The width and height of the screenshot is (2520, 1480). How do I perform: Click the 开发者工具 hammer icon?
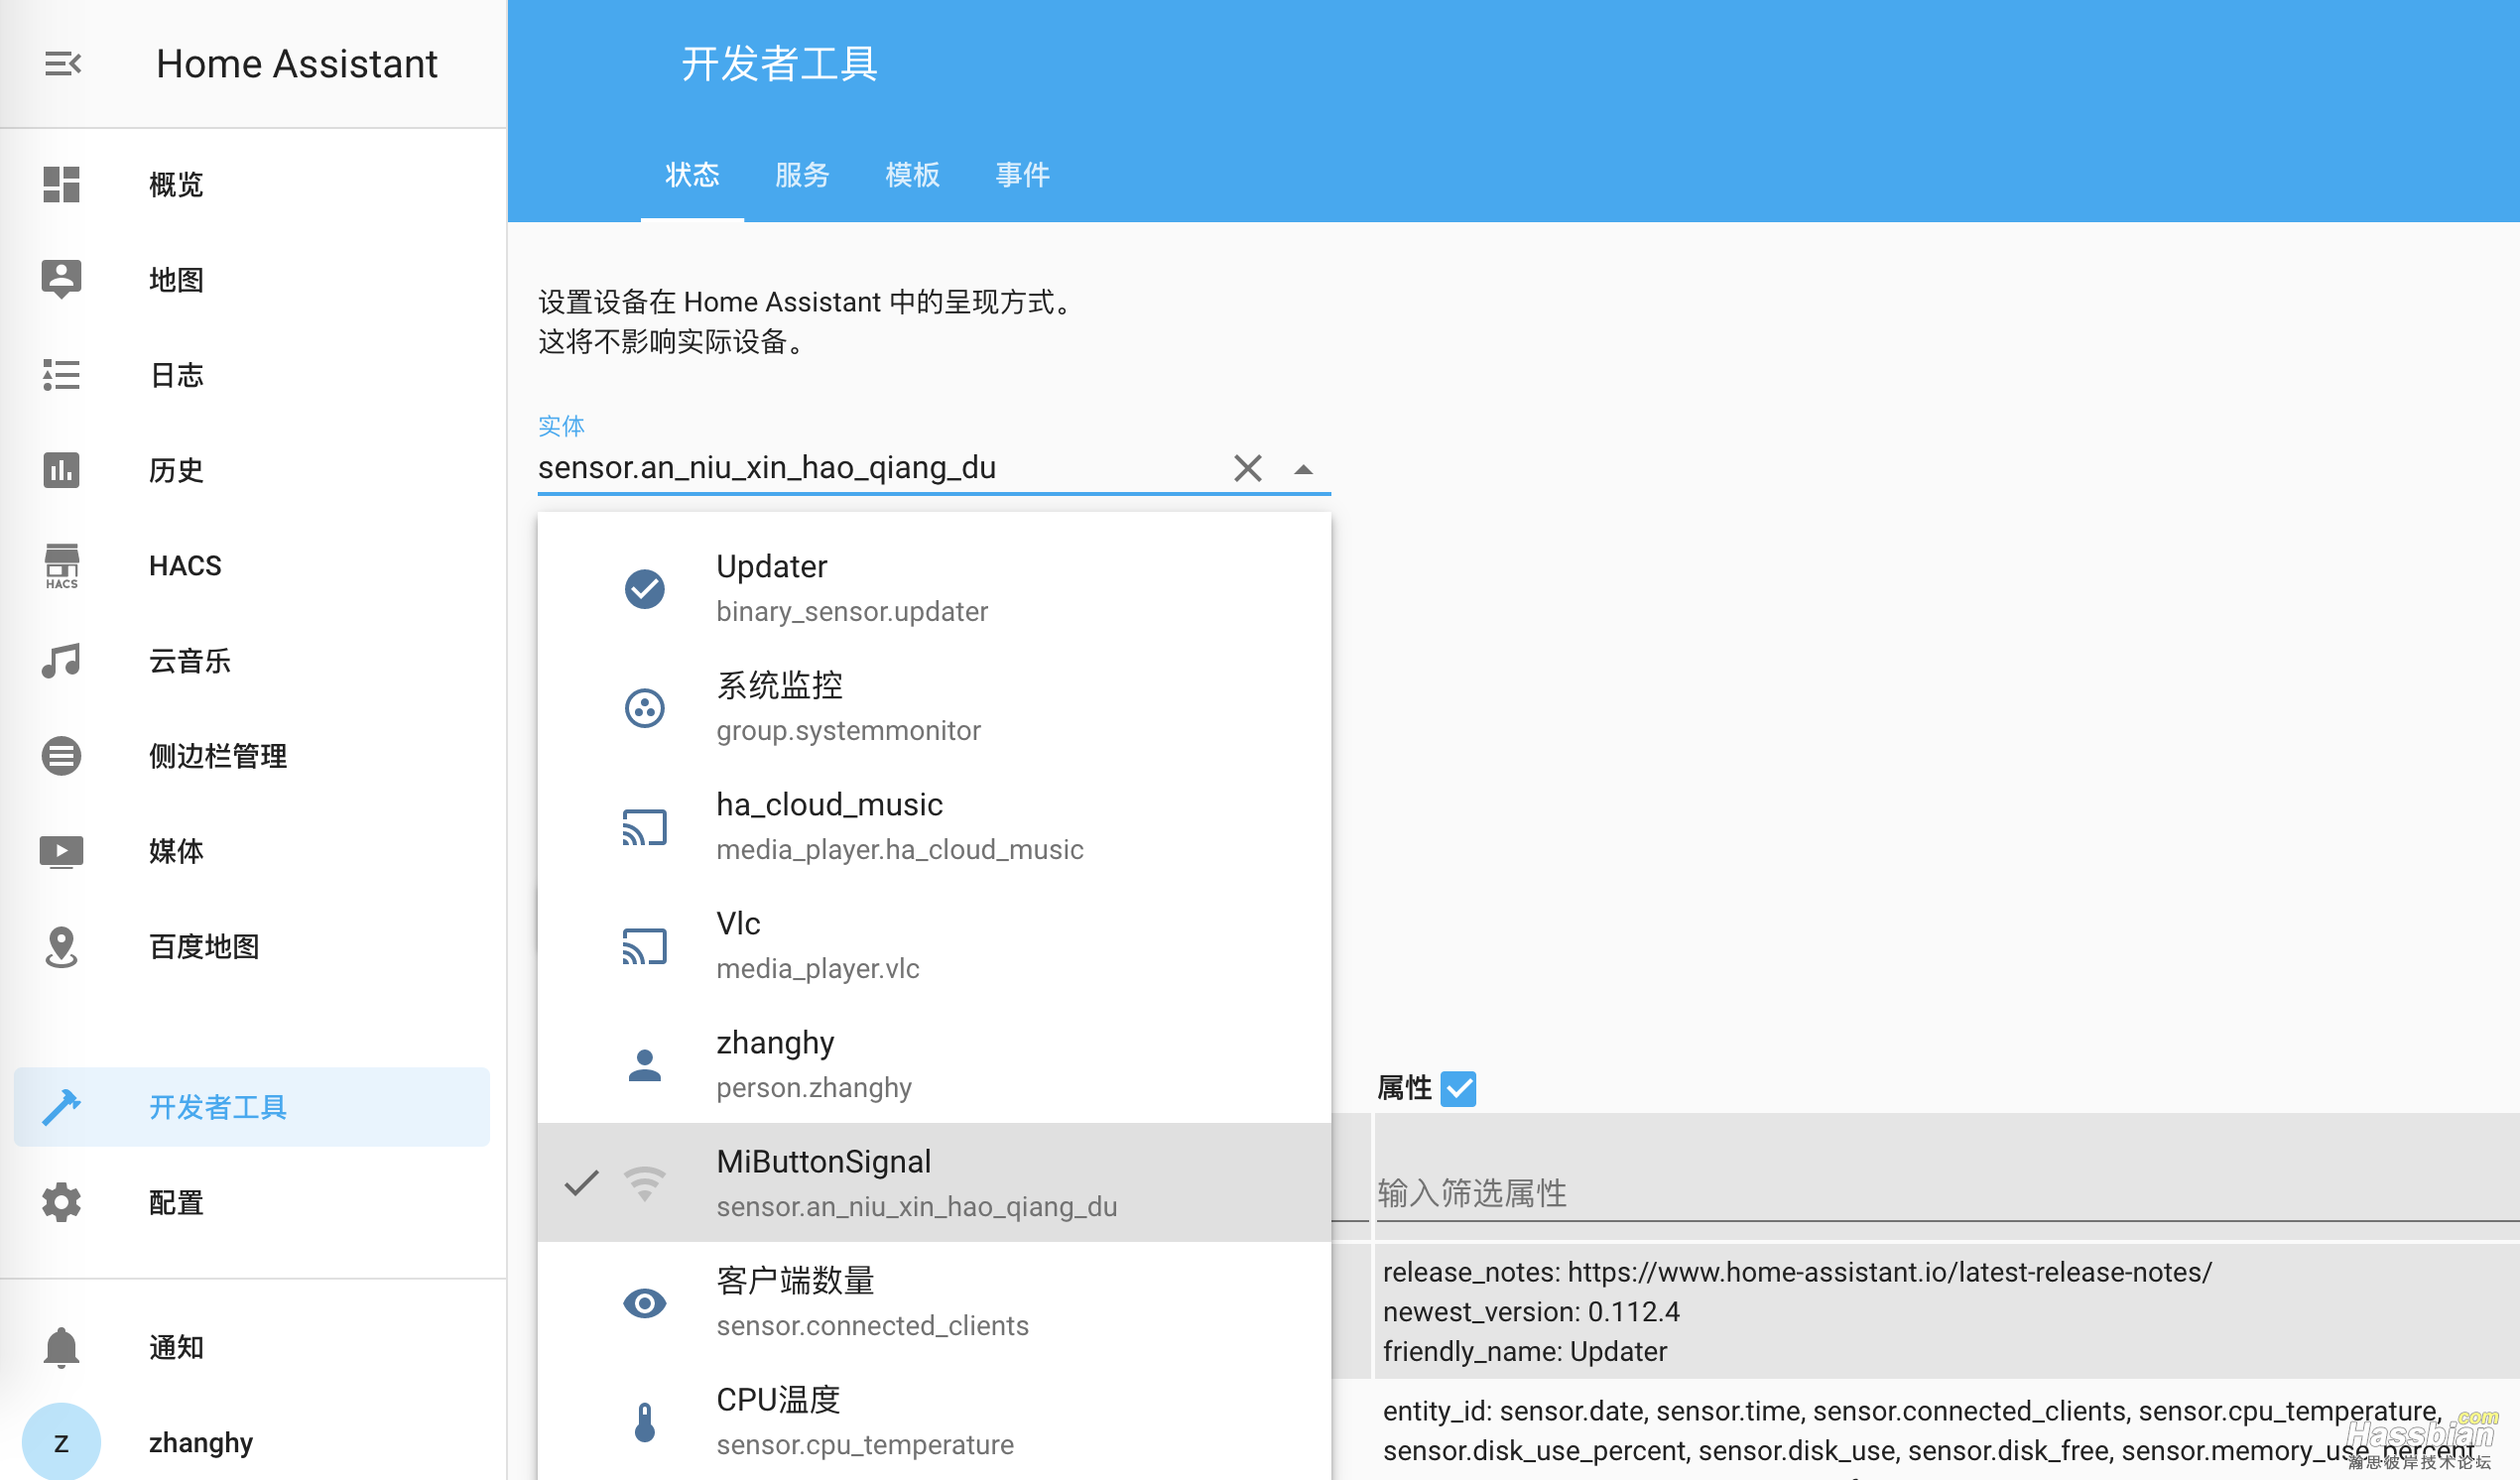point(61,1107)
